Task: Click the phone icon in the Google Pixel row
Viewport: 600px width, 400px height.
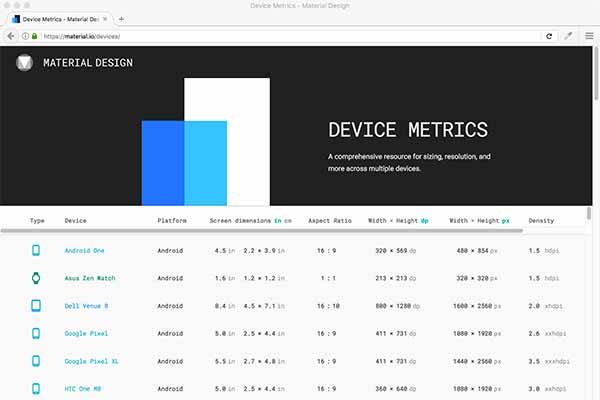Action: [x=36, y=333]
